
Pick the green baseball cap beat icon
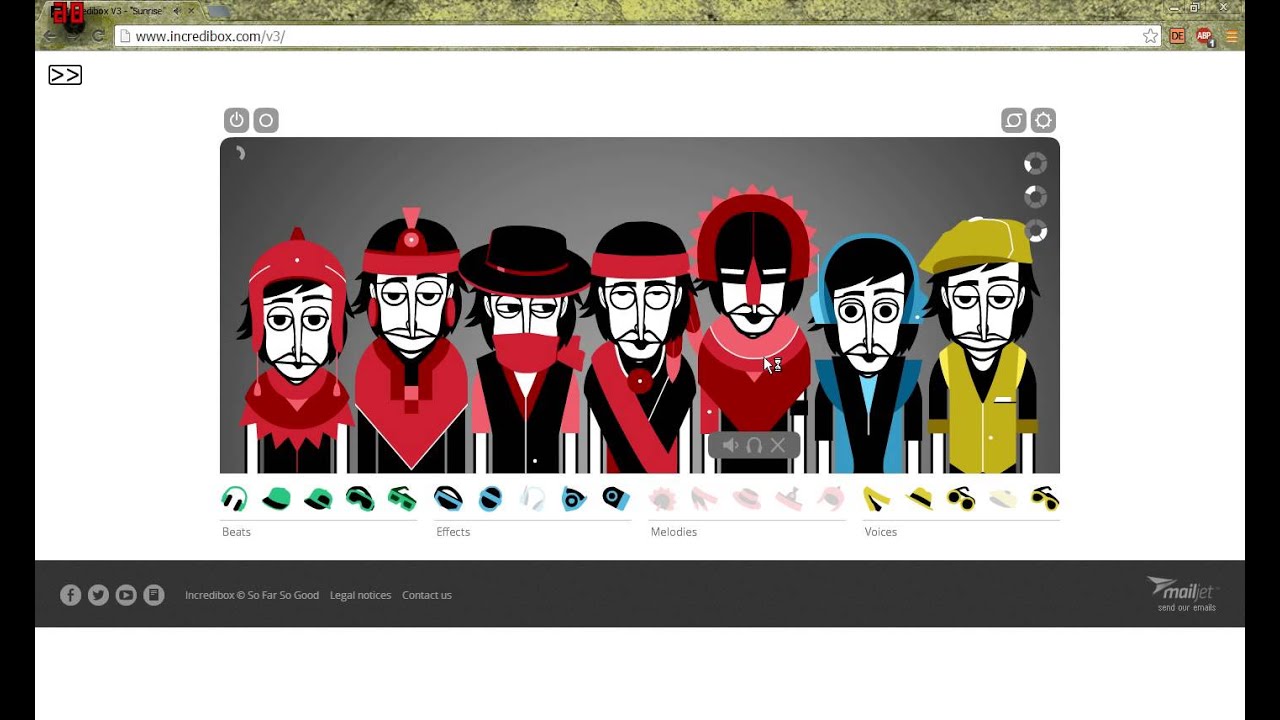coord(276,498)
